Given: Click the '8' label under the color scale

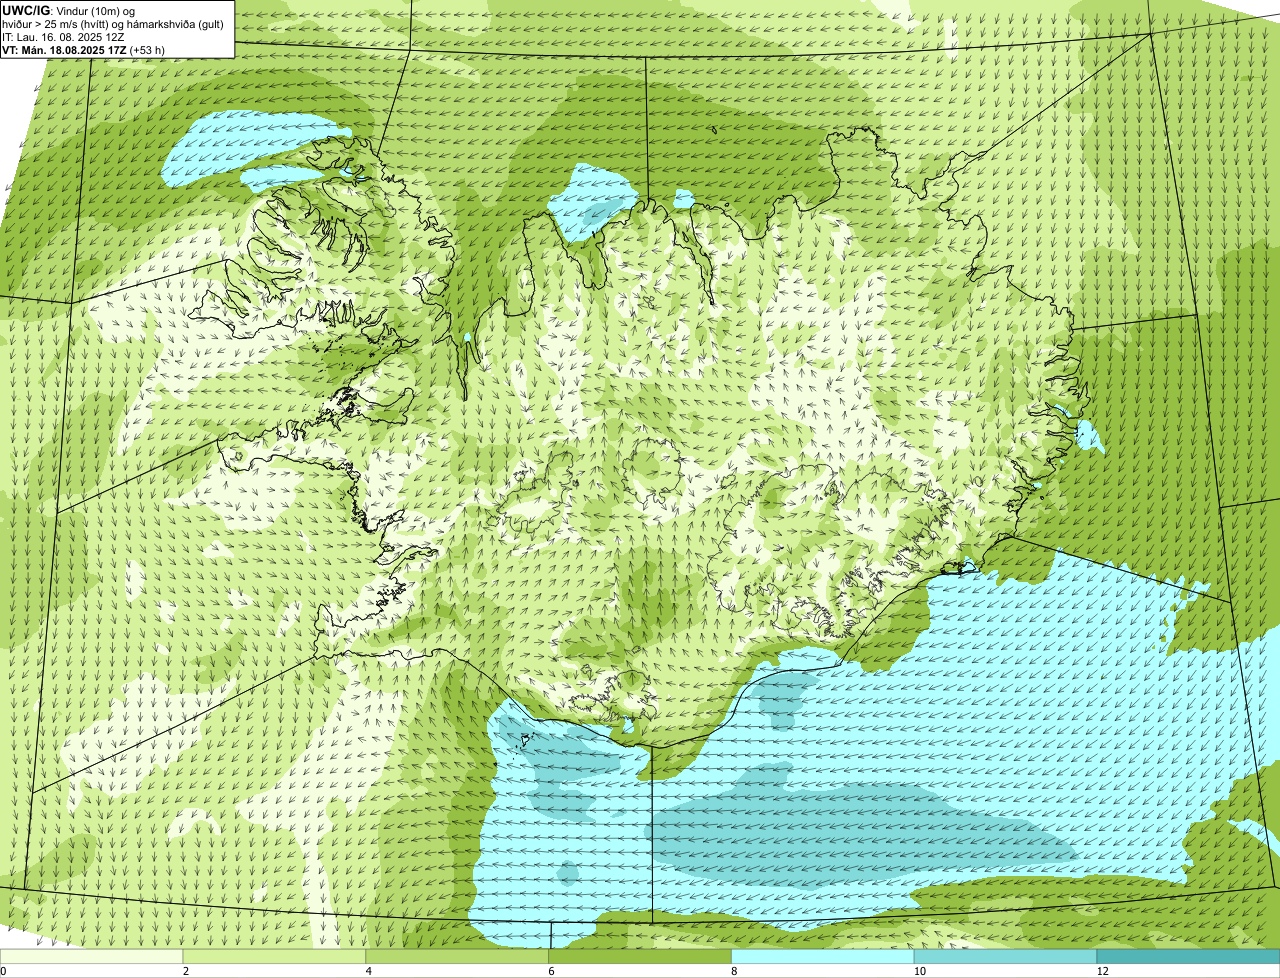Looking at the screenshot, I should [x=734, y=971].
